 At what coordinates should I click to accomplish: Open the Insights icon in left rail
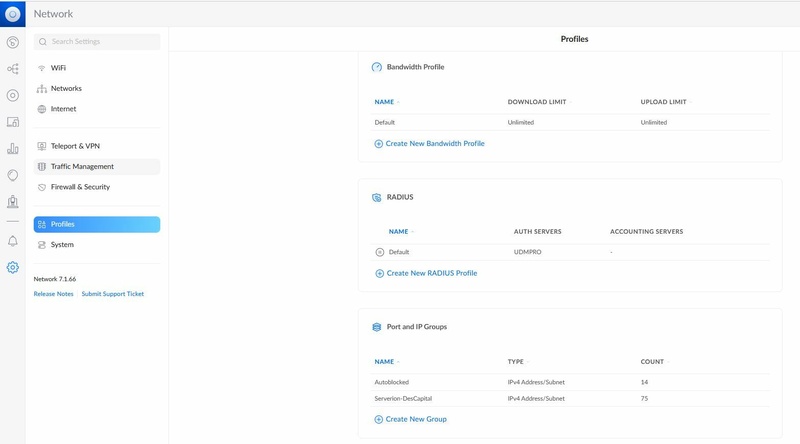(13, 175)
